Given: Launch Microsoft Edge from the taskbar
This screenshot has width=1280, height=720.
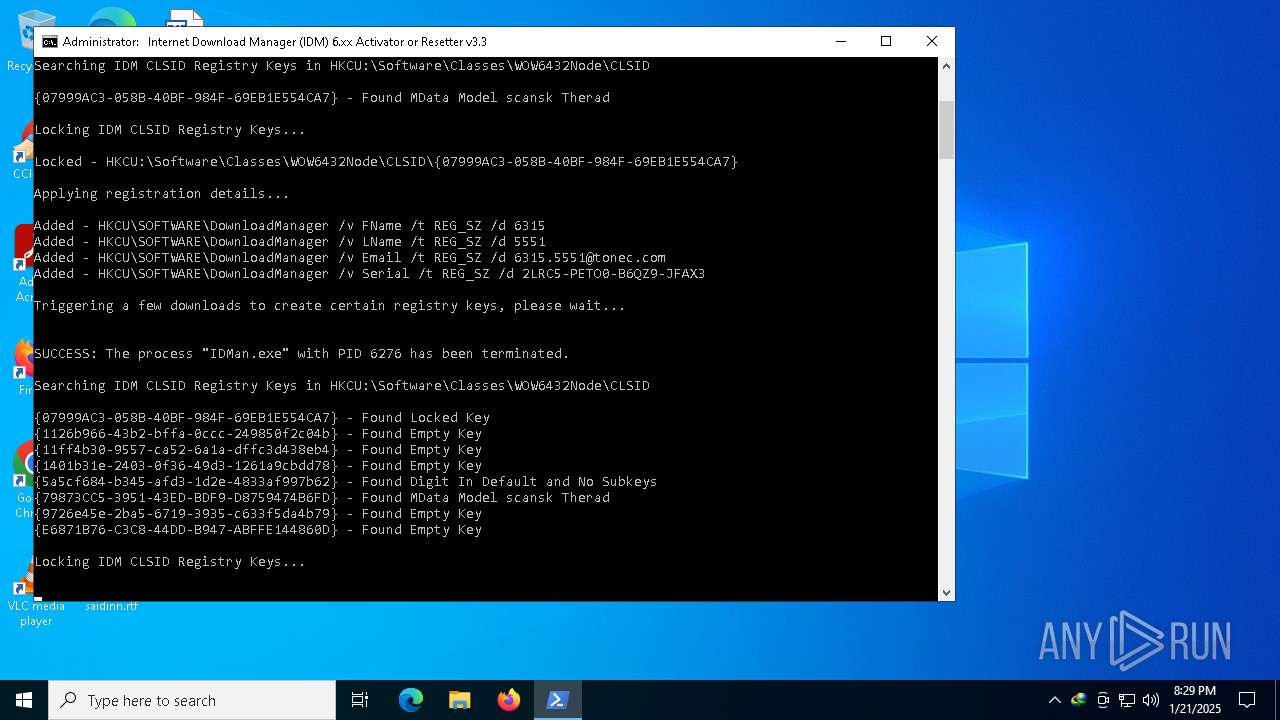Looking at the screenshot, I should click(x=411, y=700).
